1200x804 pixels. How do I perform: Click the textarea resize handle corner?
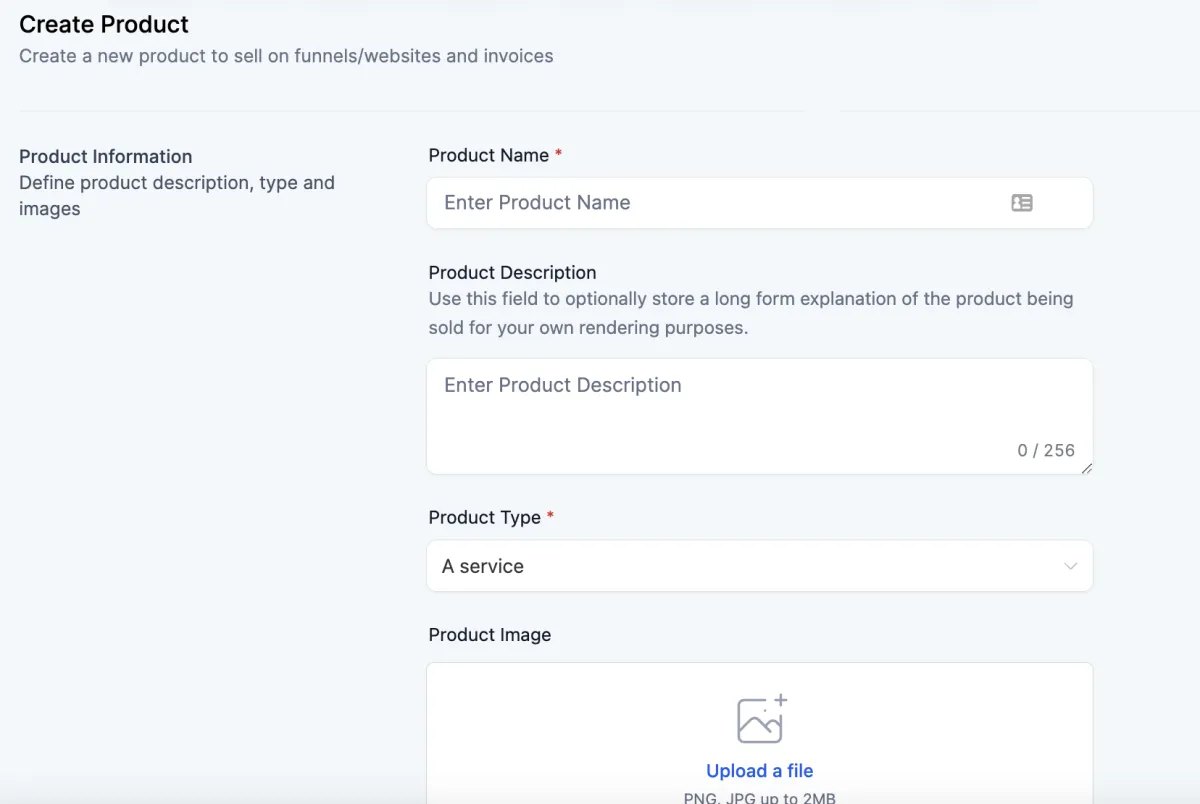pos(1087,468)
